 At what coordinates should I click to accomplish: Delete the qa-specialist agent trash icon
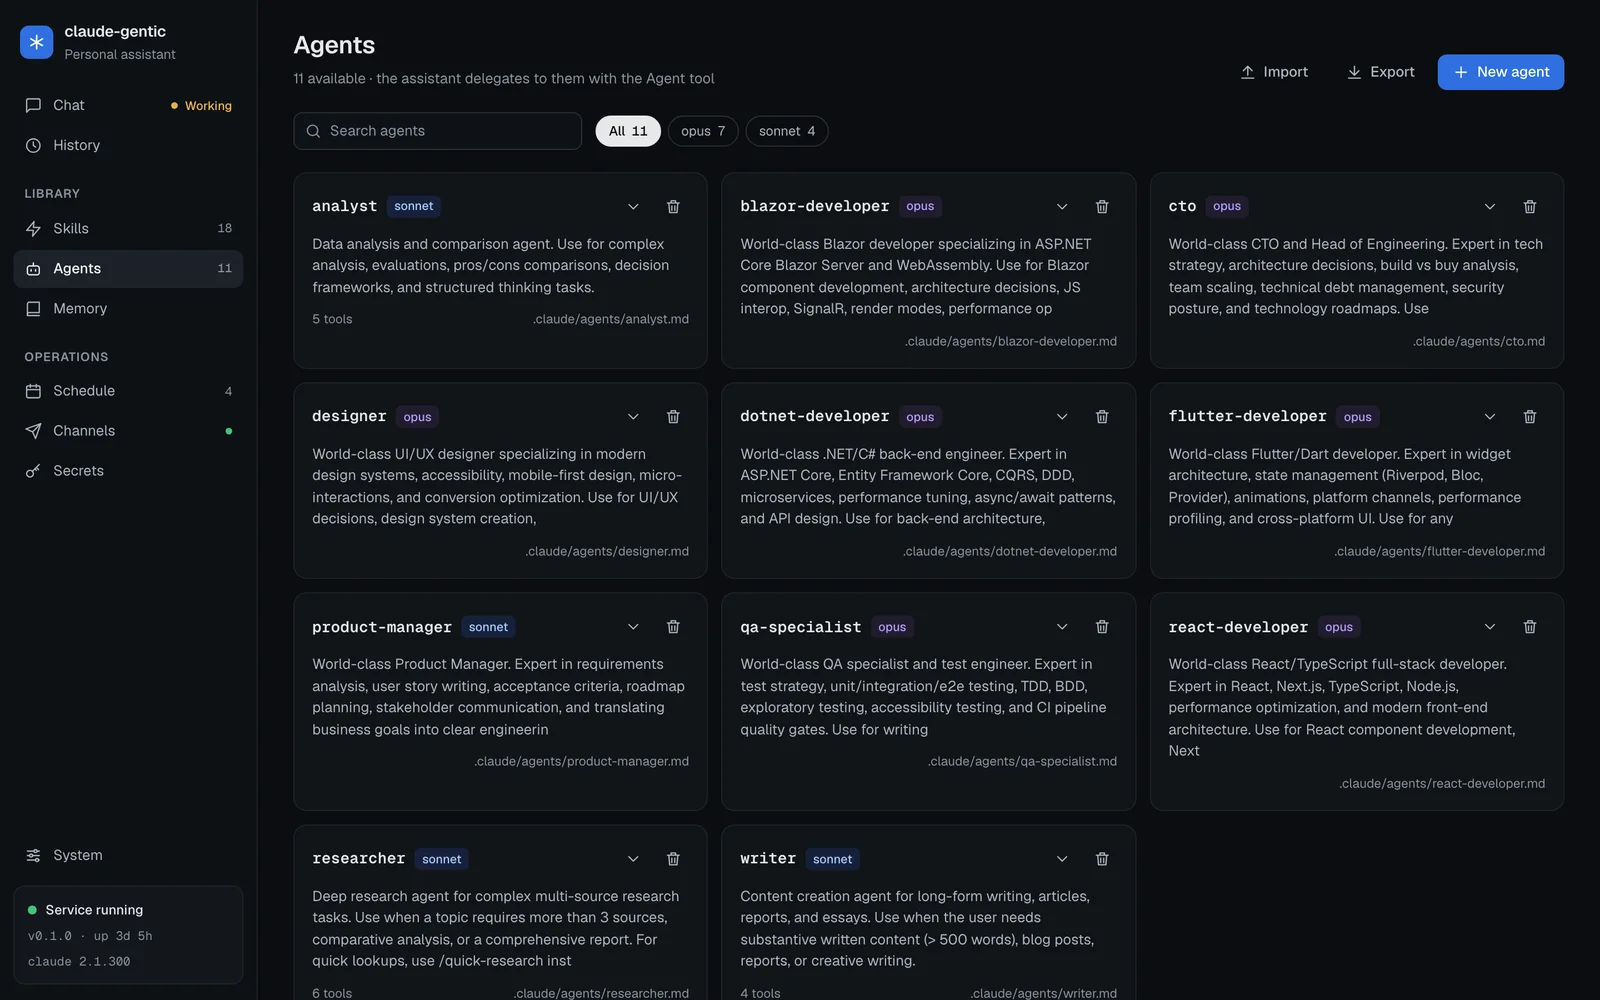click(x=1102, y=627)
